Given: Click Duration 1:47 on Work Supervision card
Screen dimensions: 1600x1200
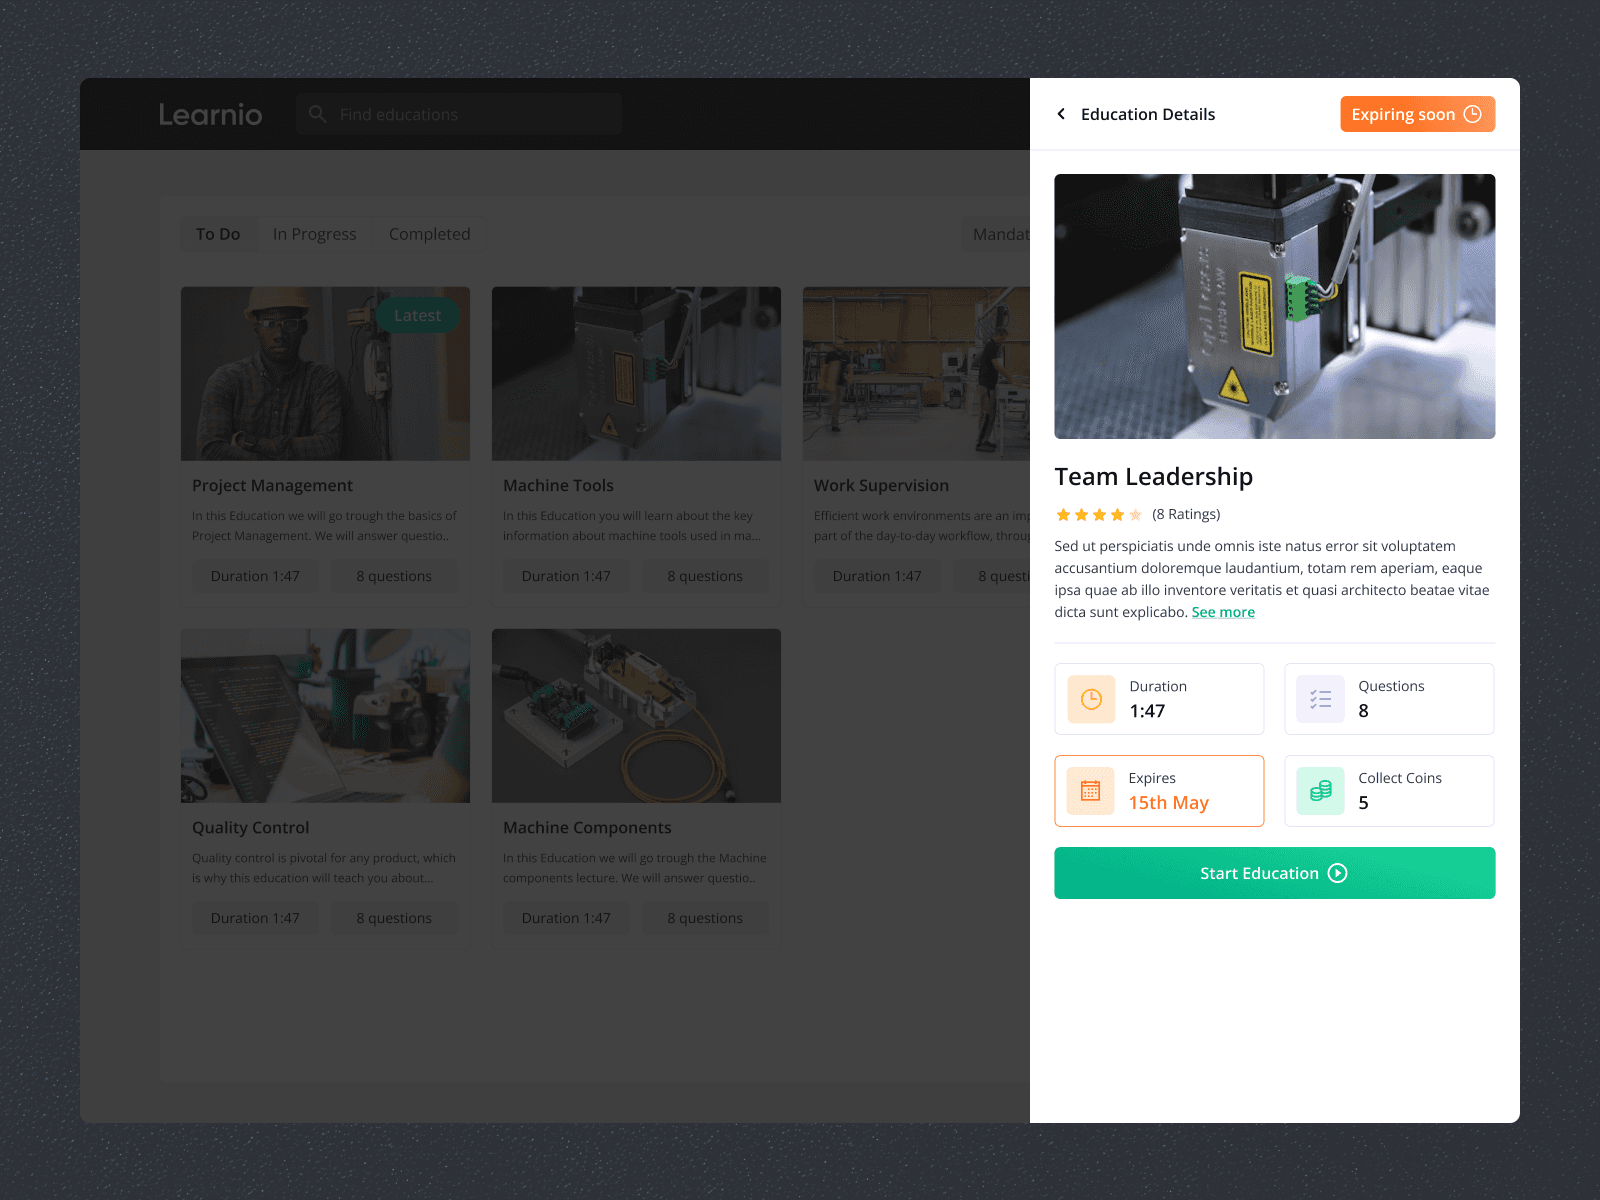Looking at the screenshot, I should click(877, 576).
